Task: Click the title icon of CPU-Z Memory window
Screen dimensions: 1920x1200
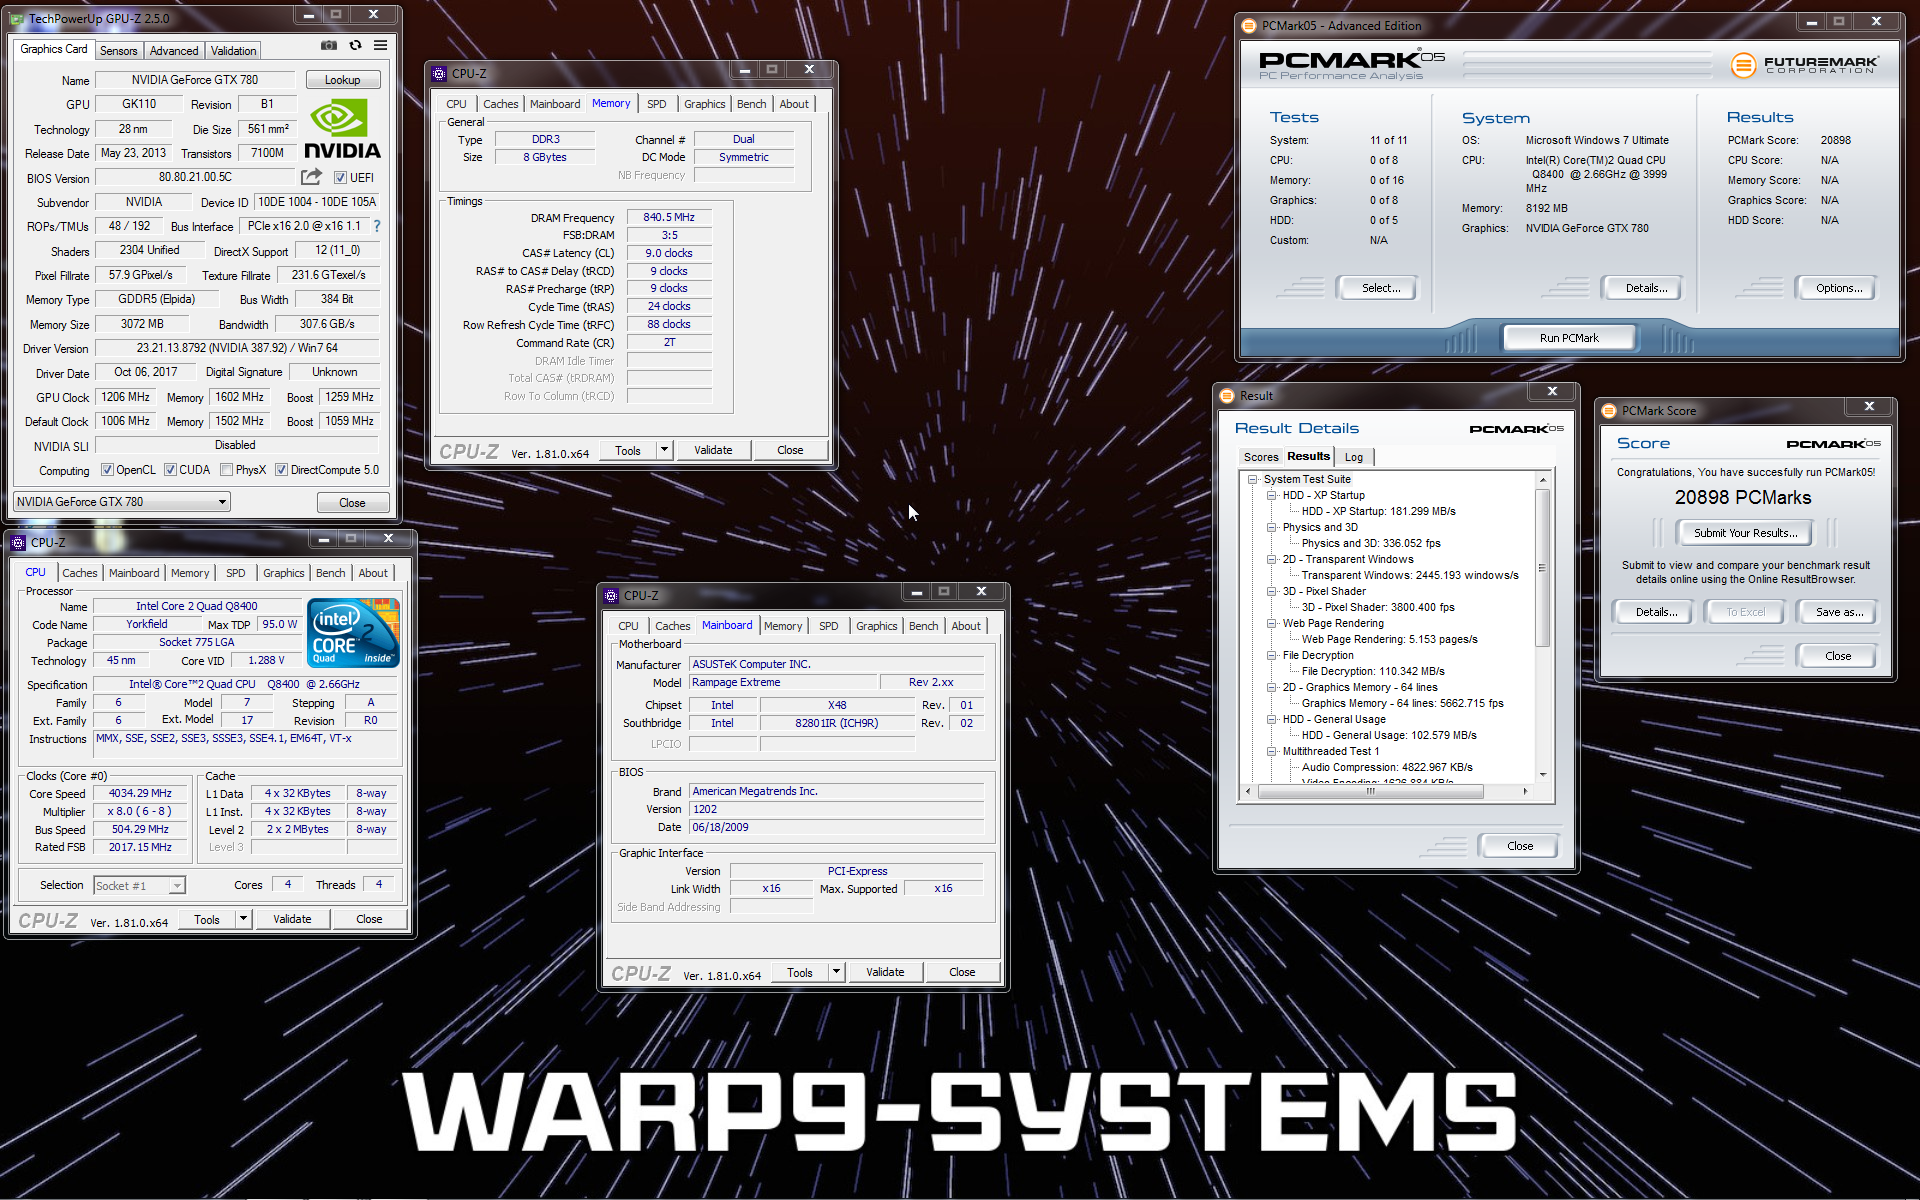Action: [439, 74]
